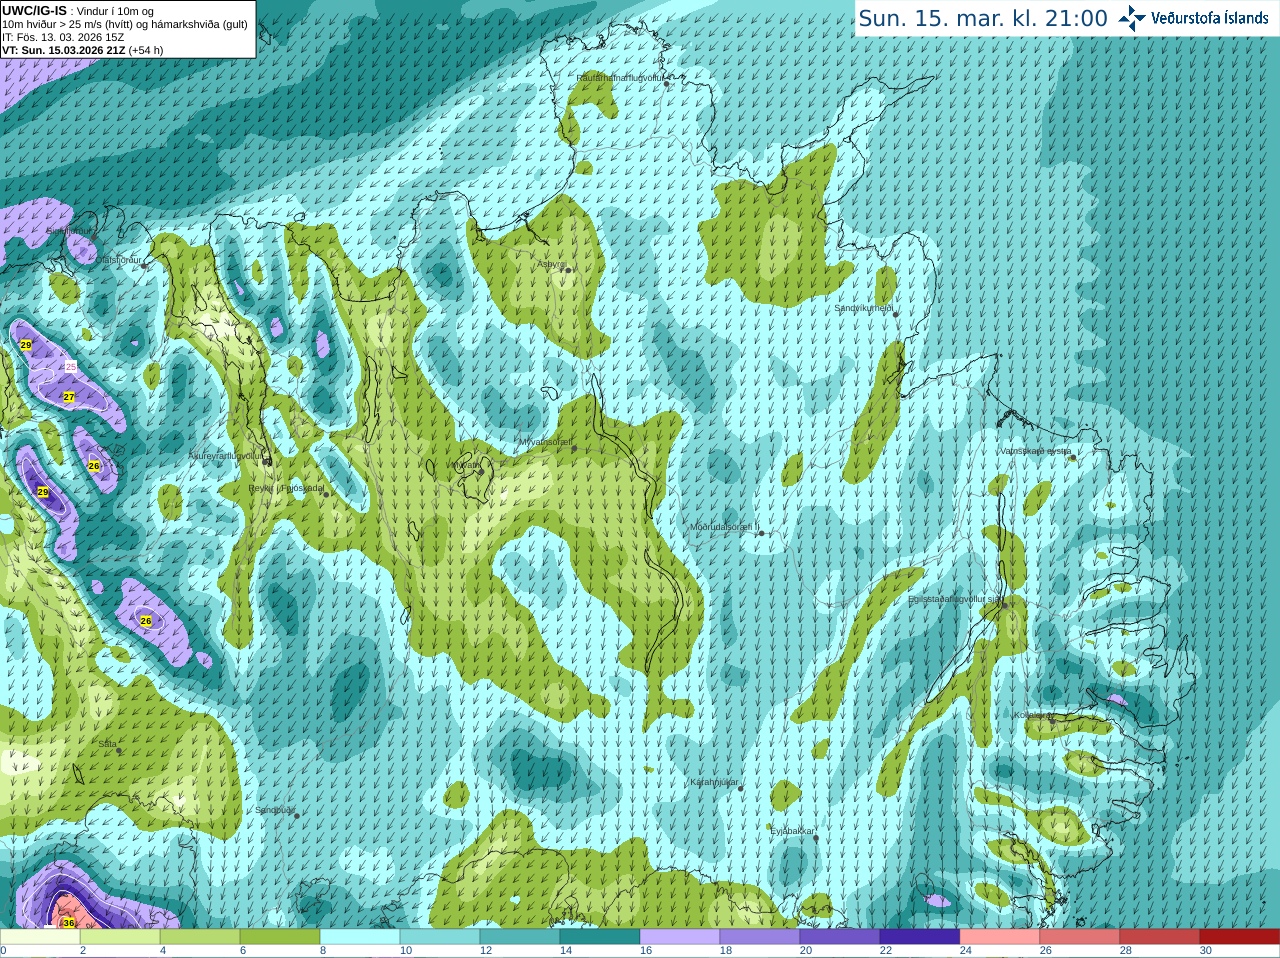Viewport: 1280px width, 958px height.
Task: Select the 8–10 m/s light cyan legend color
Action: click(360, 937)
